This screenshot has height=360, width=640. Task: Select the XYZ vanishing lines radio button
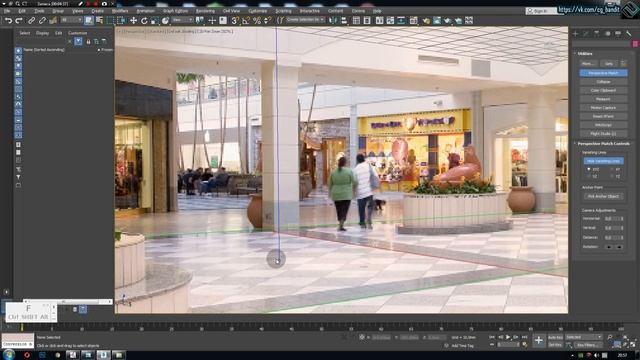[589, 169]
